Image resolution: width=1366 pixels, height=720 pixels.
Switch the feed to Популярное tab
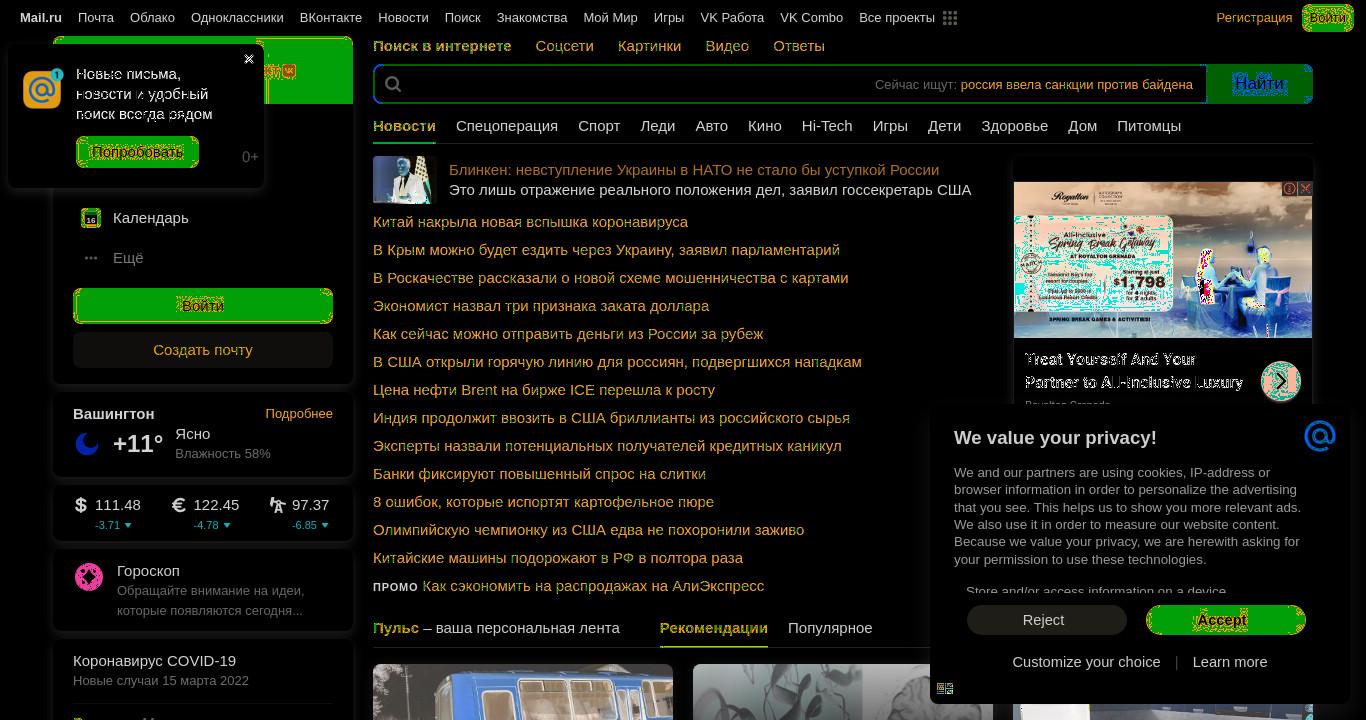(830, 628)
